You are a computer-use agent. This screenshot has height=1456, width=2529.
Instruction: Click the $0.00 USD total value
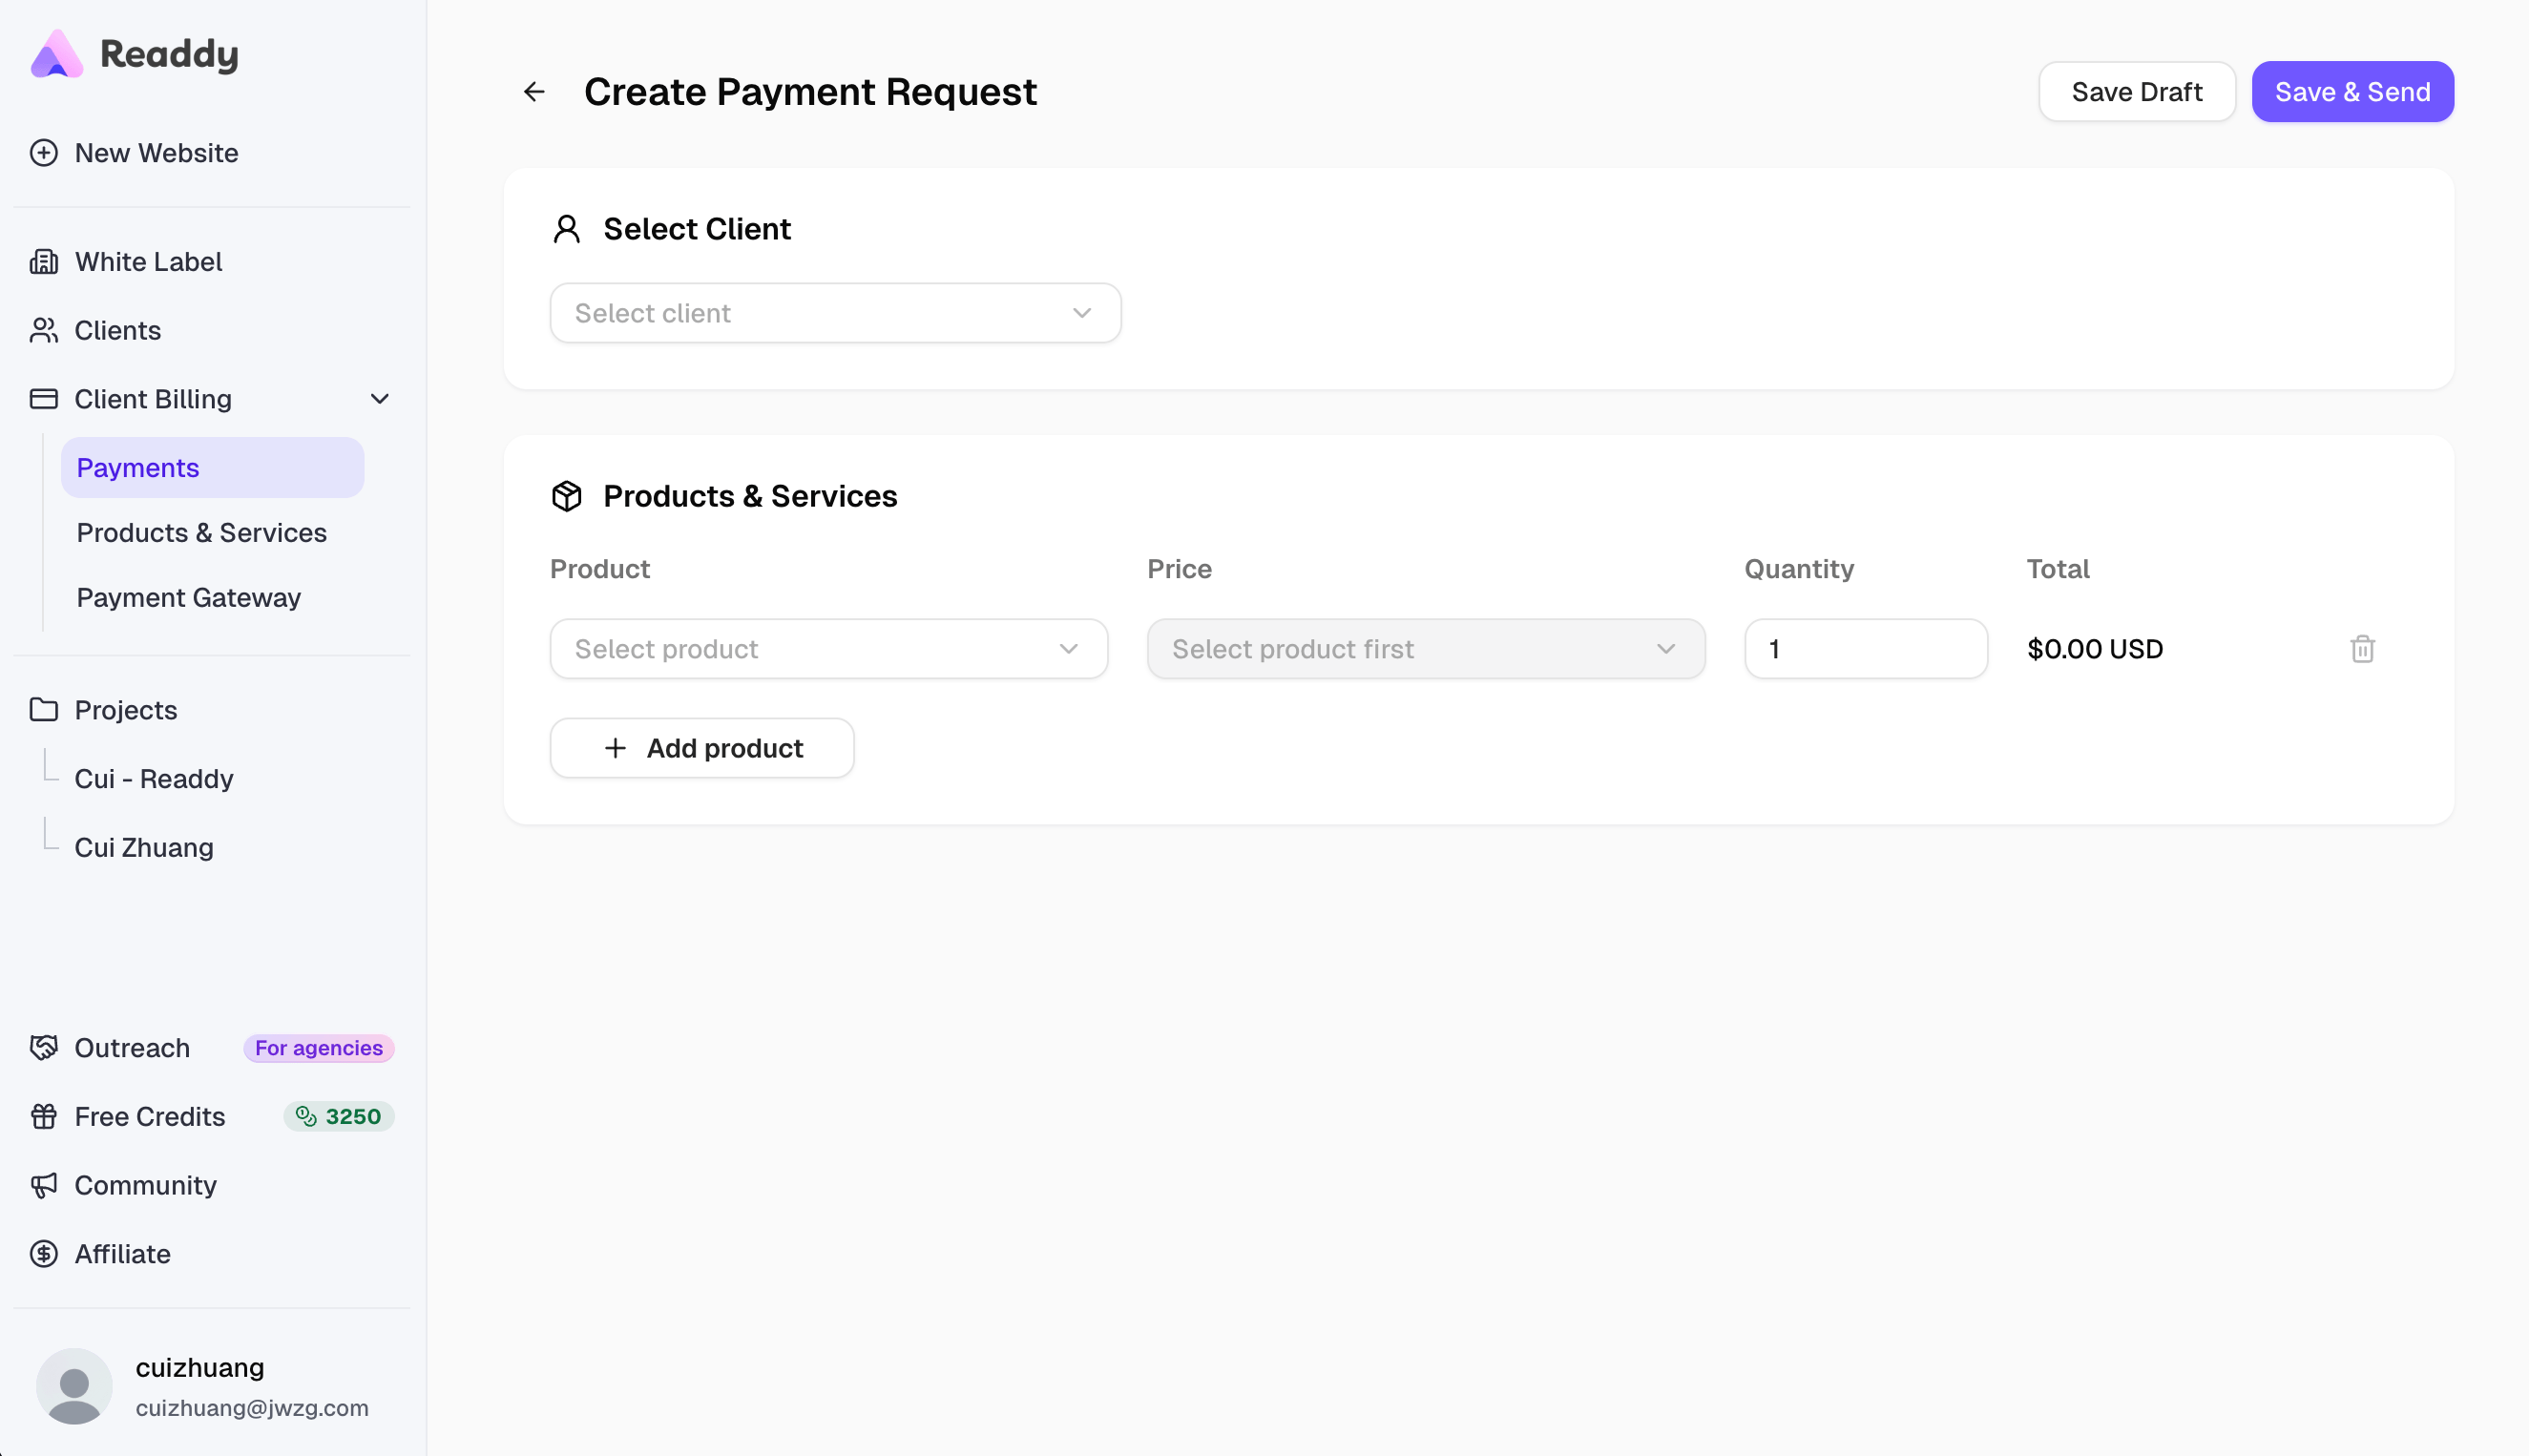click(x=2095, y=649)
